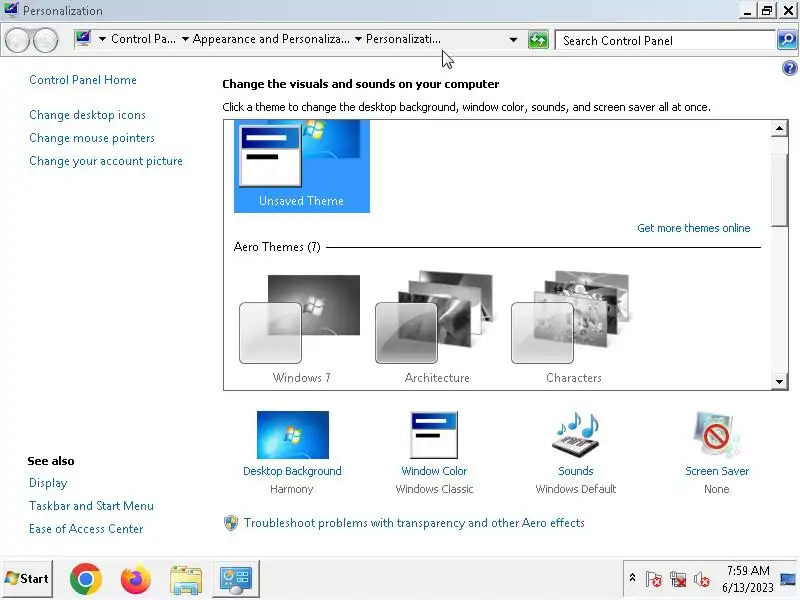Open Troubleshoot problems with transparency link
This screenshot has width=800, height=600.
[x=414, y=523]
